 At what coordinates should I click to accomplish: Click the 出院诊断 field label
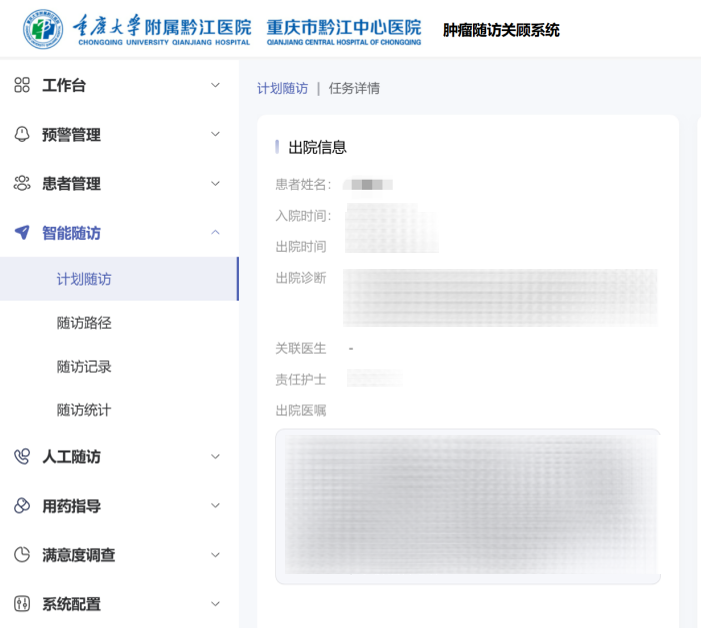pos(301,278)
